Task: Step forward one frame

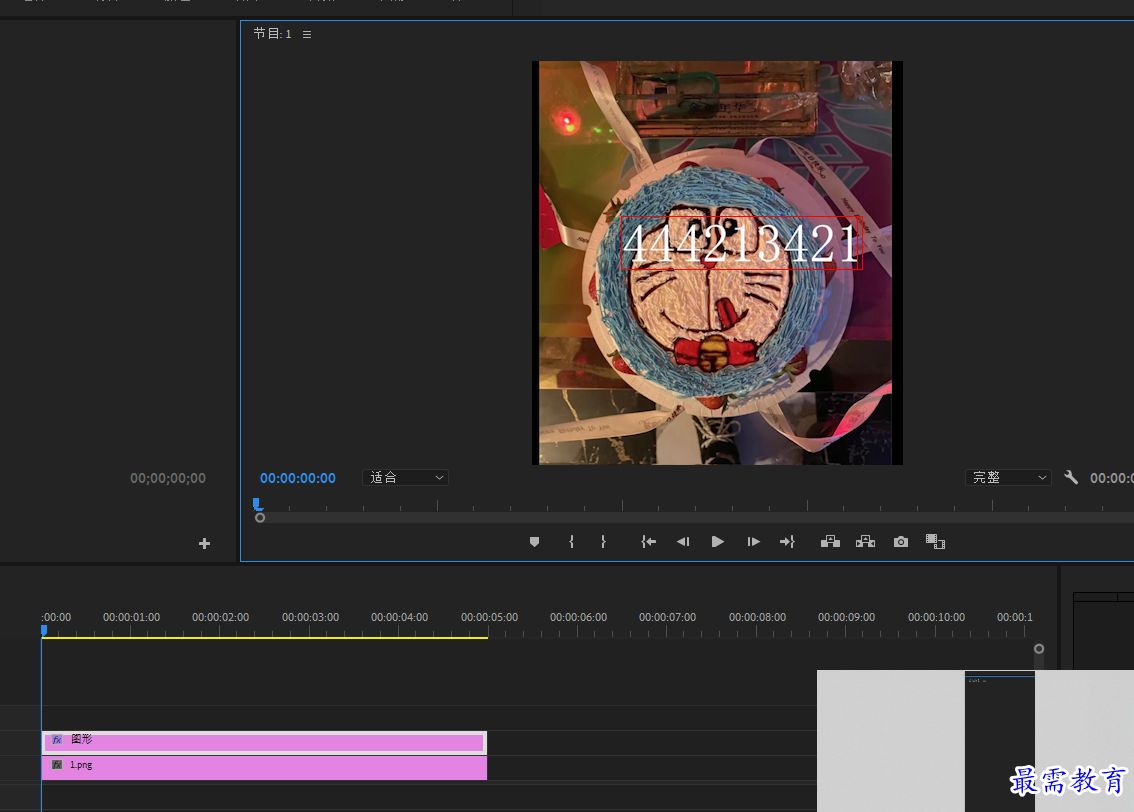Action: coord(754,542)
